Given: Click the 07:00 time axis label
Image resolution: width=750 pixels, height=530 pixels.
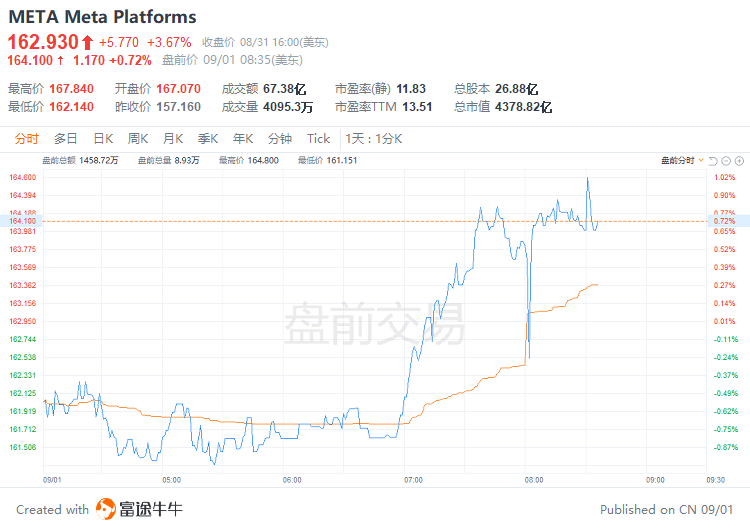Looking at the screenshot, I should tap(413, 480).
